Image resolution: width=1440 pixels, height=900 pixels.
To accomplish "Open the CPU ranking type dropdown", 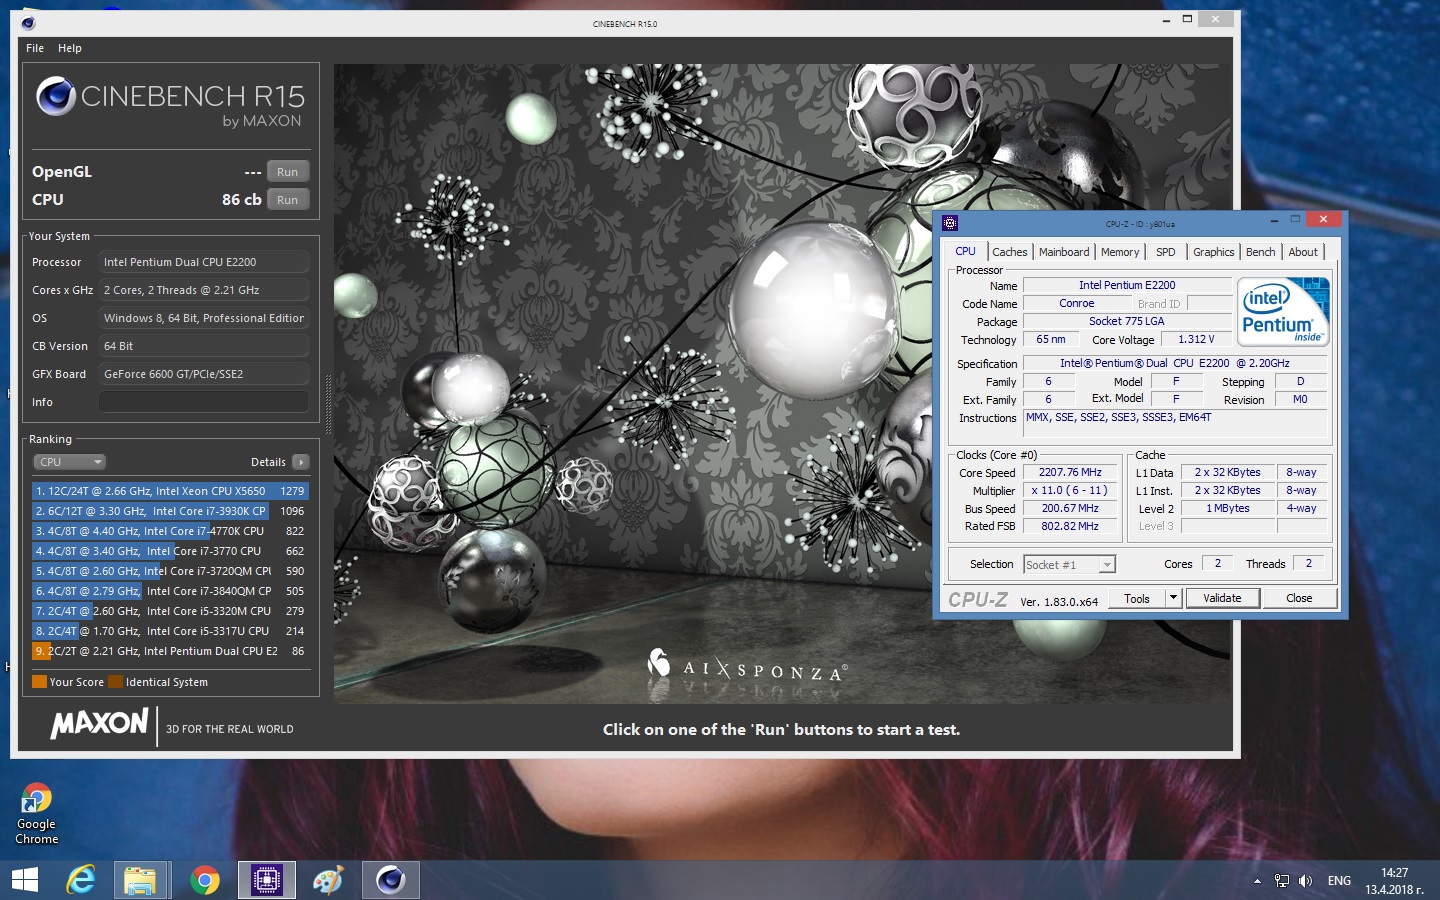I will coord(69,462).
